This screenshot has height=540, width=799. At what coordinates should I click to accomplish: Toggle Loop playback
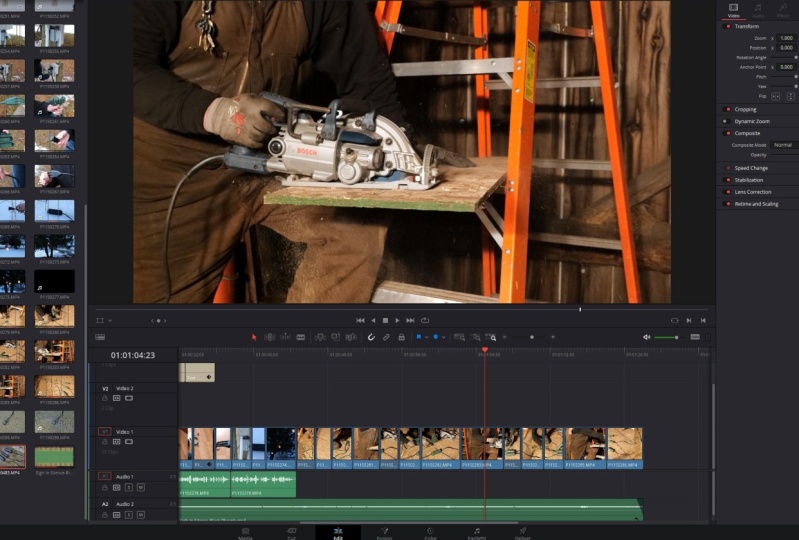(425, 320)
